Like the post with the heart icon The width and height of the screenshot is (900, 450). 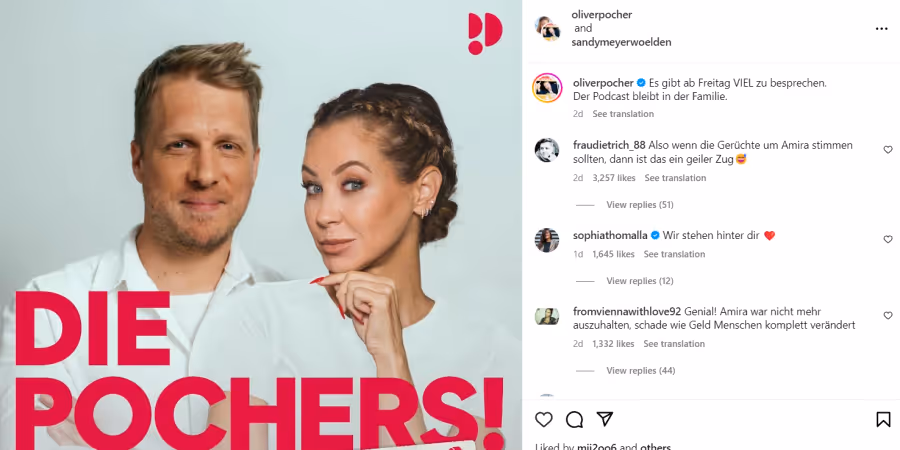(544, 420)
